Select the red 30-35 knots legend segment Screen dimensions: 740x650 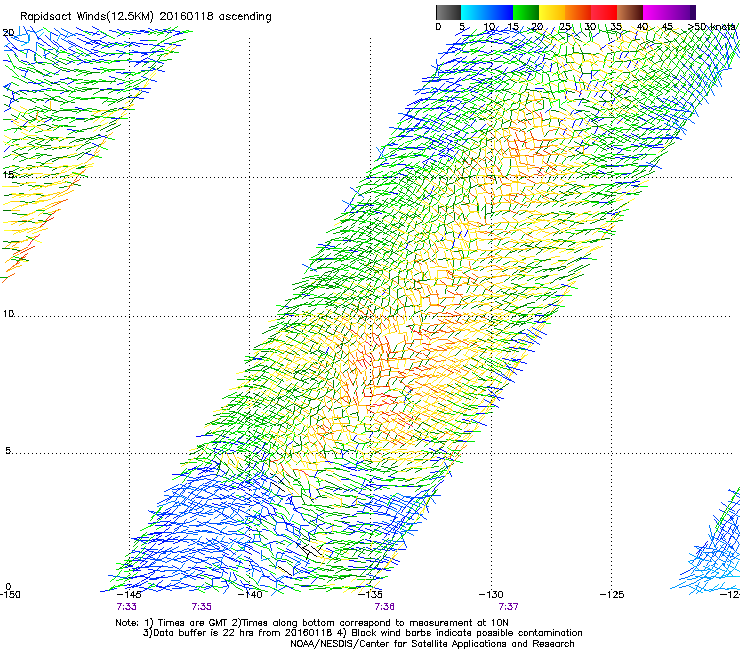click(604, 12)
